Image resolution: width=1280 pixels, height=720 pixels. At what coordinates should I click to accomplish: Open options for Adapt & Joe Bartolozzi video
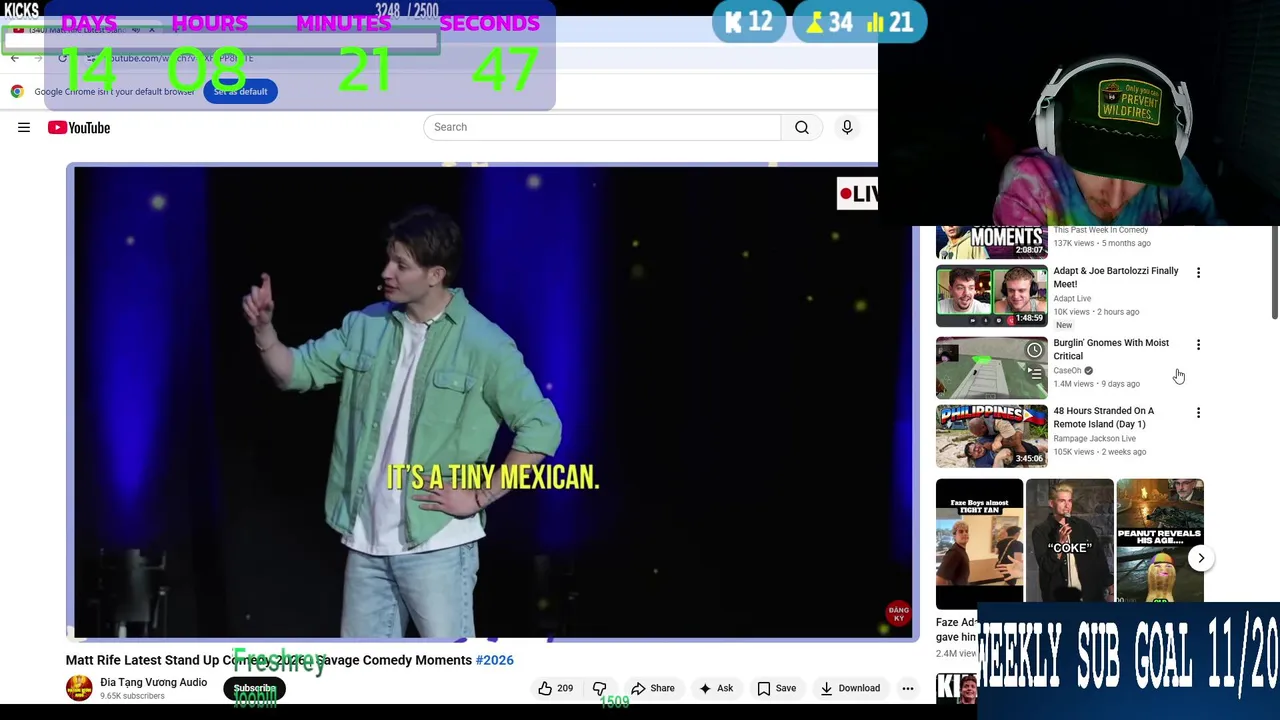(1198, 272)
